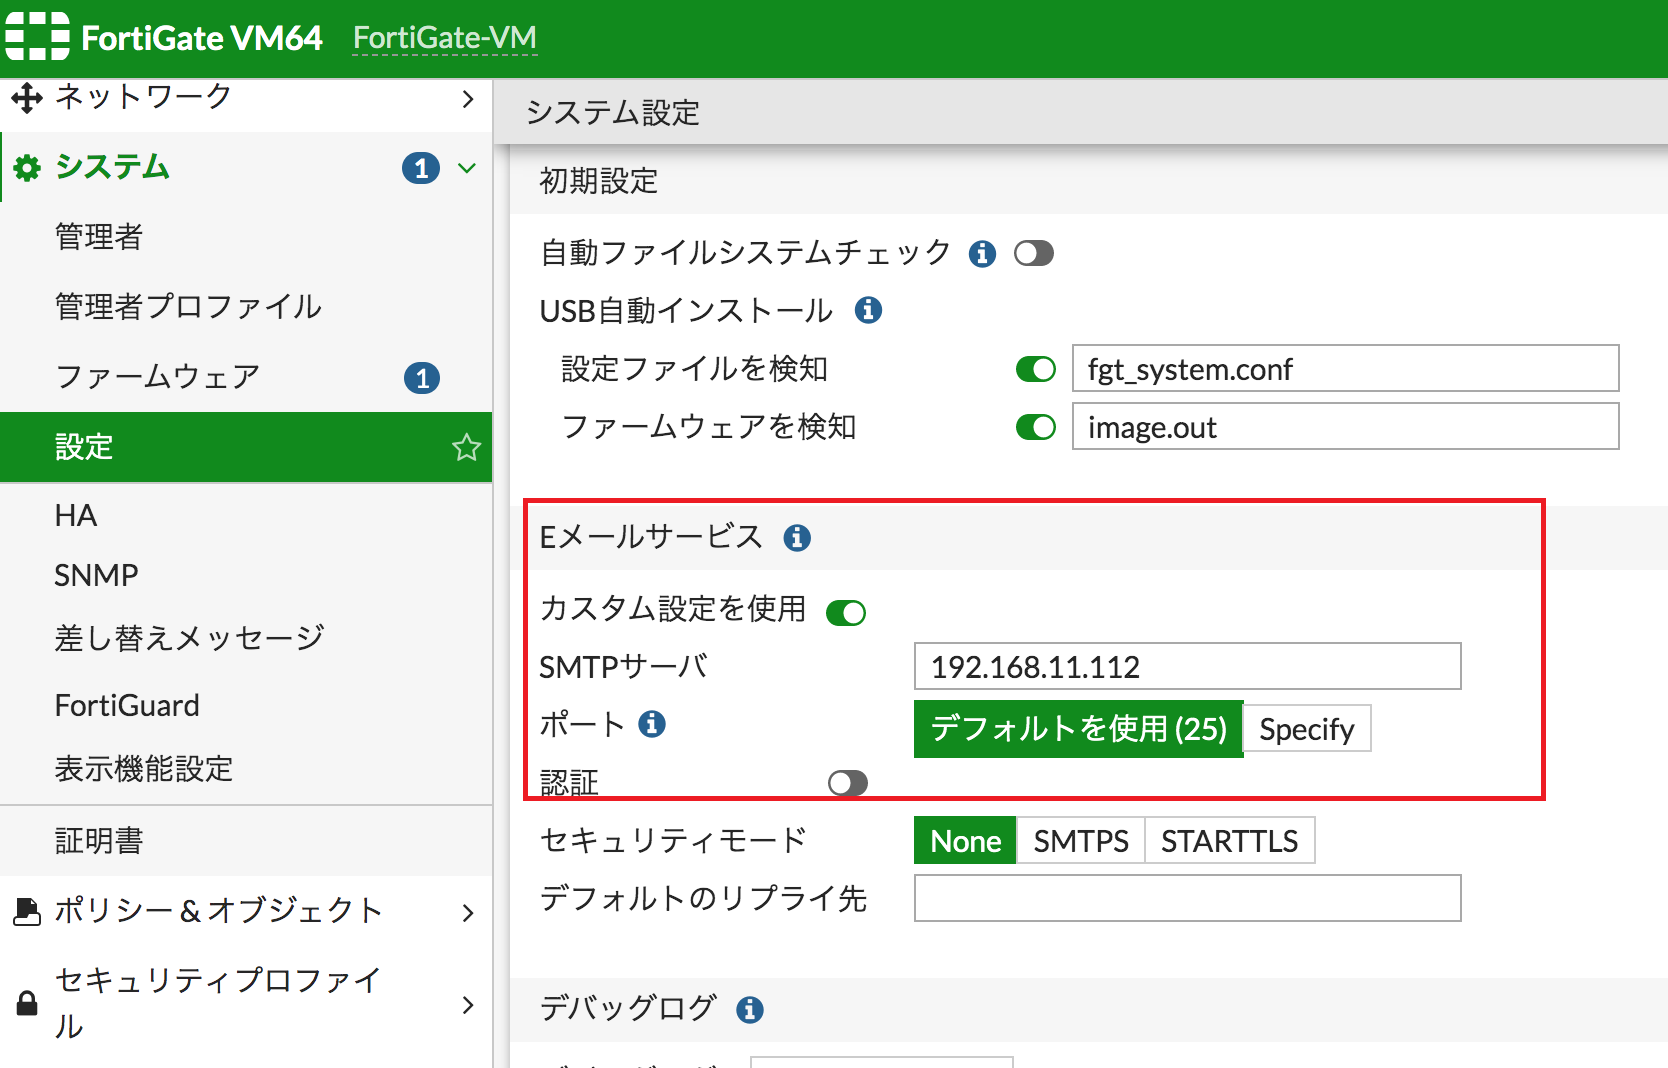
Task: Show info for Eメールサービス
Action: [x=797, y=538]
